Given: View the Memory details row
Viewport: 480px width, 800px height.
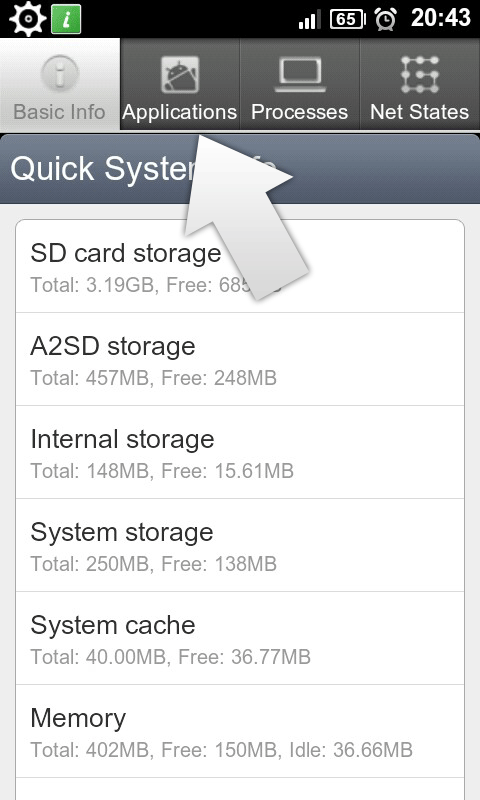Looking at the screenshot, I should click(x=240, y=731).
